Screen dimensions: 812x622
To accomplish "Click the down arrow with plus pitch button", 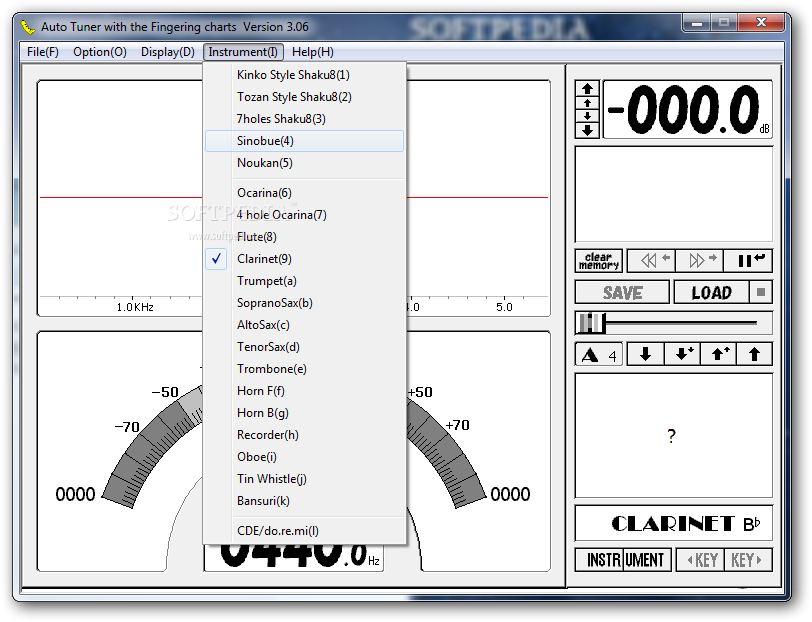I will click(x=683, y=354).
